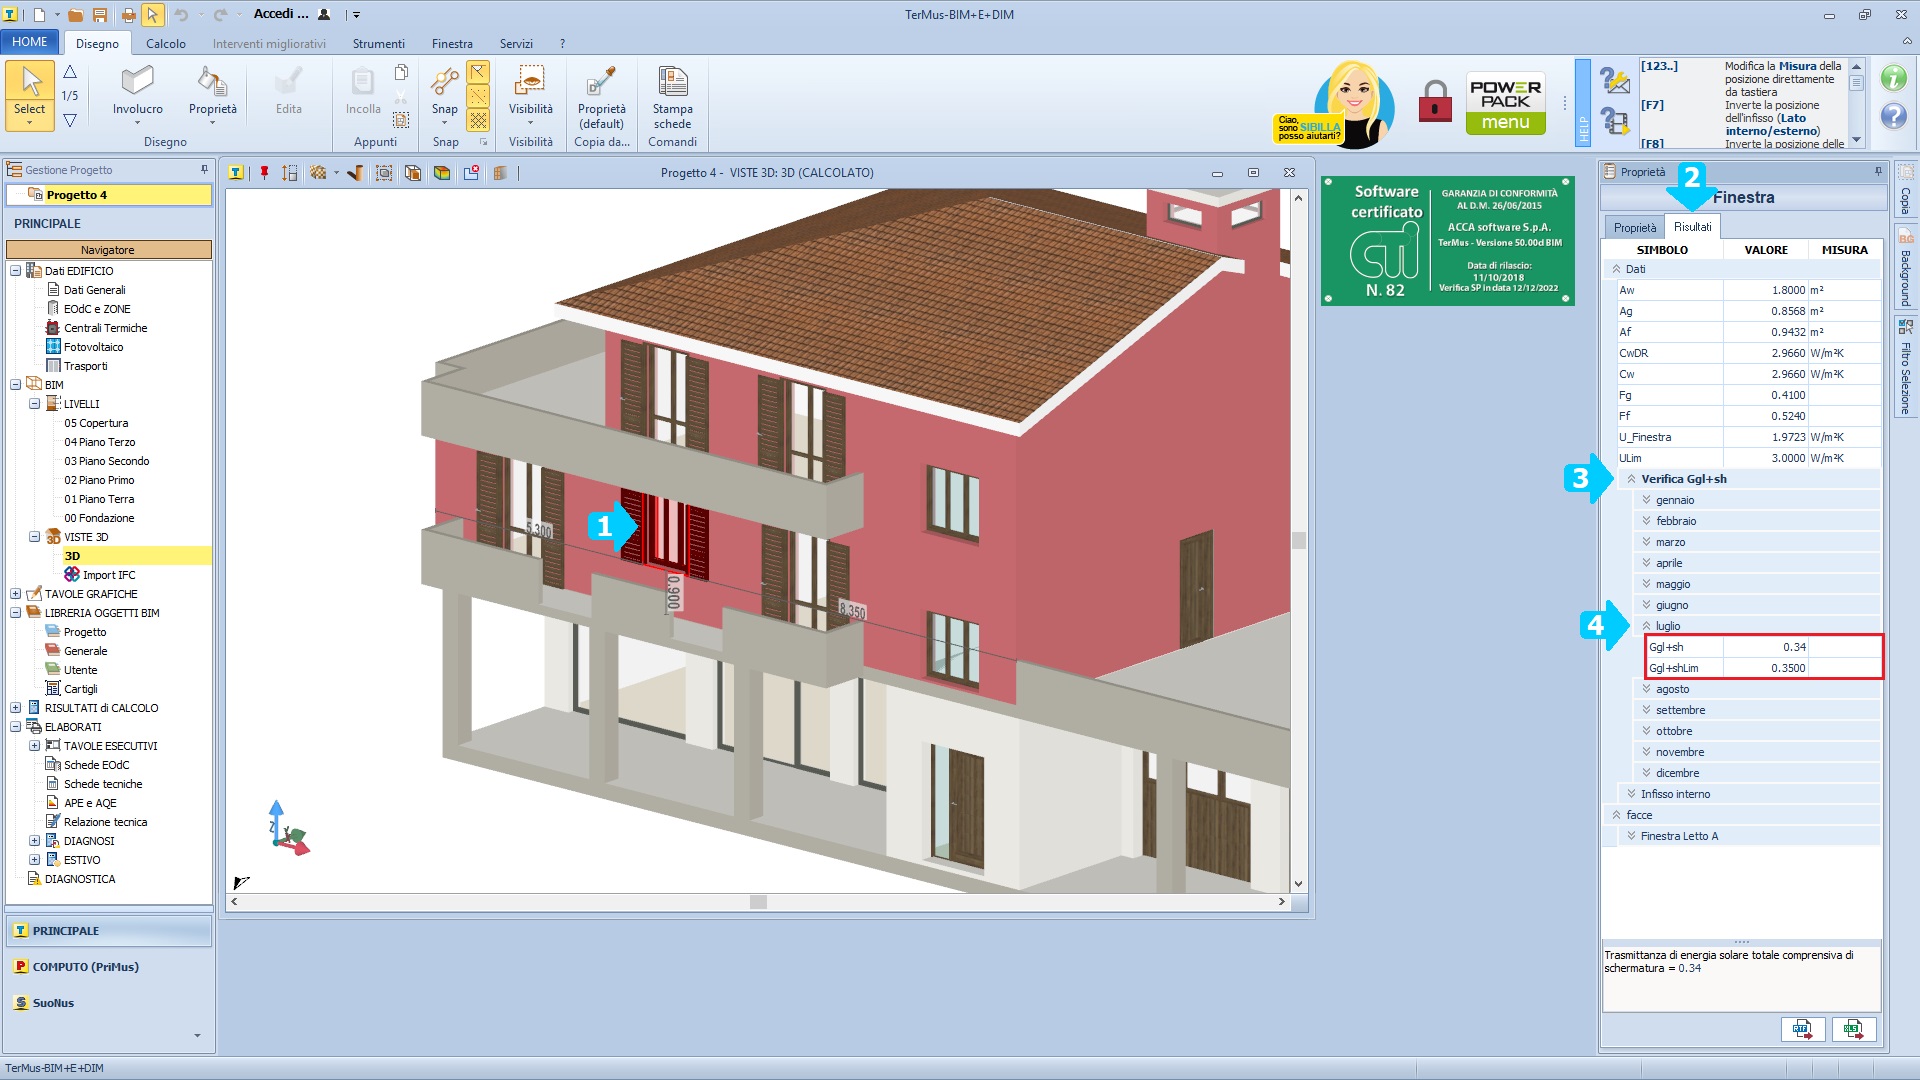
Task: Click the red padlock icon
Action: click(1435, 102)
